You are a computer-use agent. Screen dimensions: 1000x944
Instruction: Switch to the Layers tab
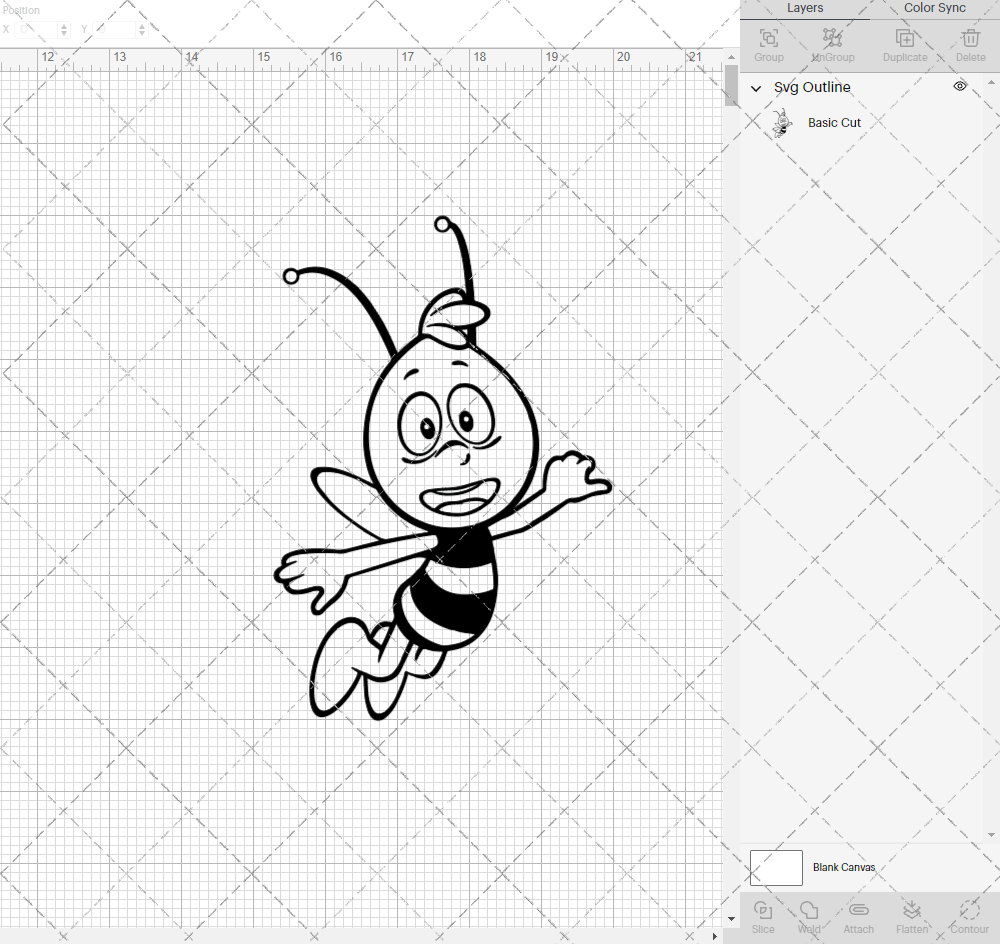tap(805, 8)
